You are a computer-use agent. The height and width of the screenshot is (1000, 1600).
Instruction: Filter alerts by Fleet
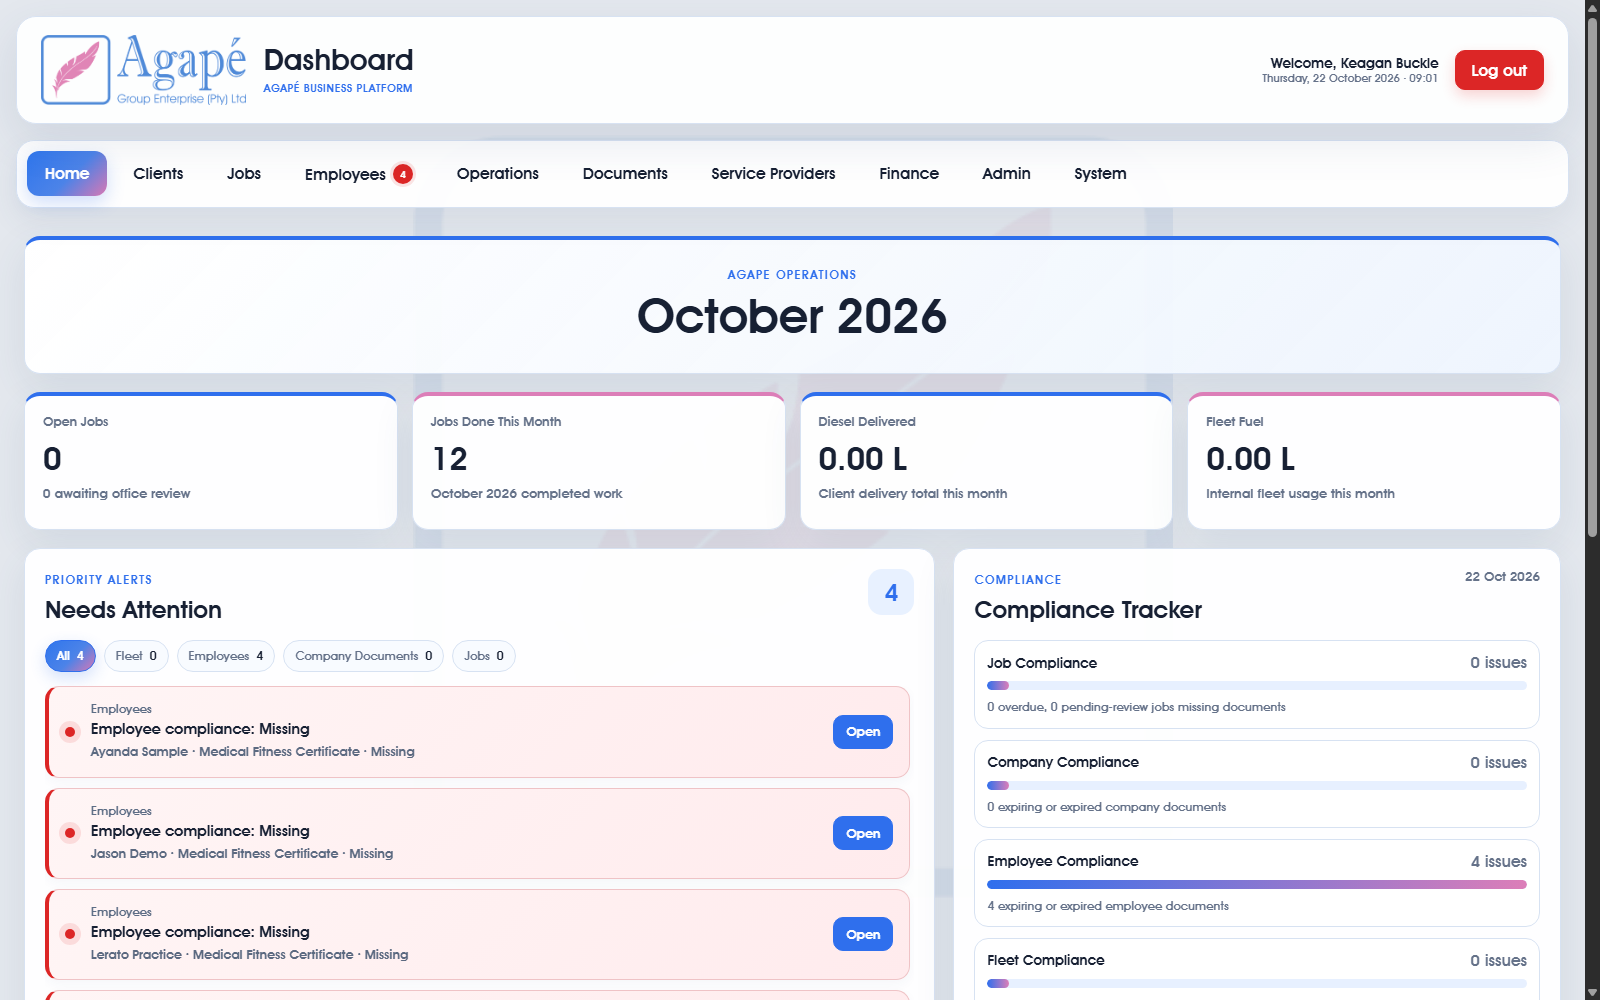click(136, 656)
